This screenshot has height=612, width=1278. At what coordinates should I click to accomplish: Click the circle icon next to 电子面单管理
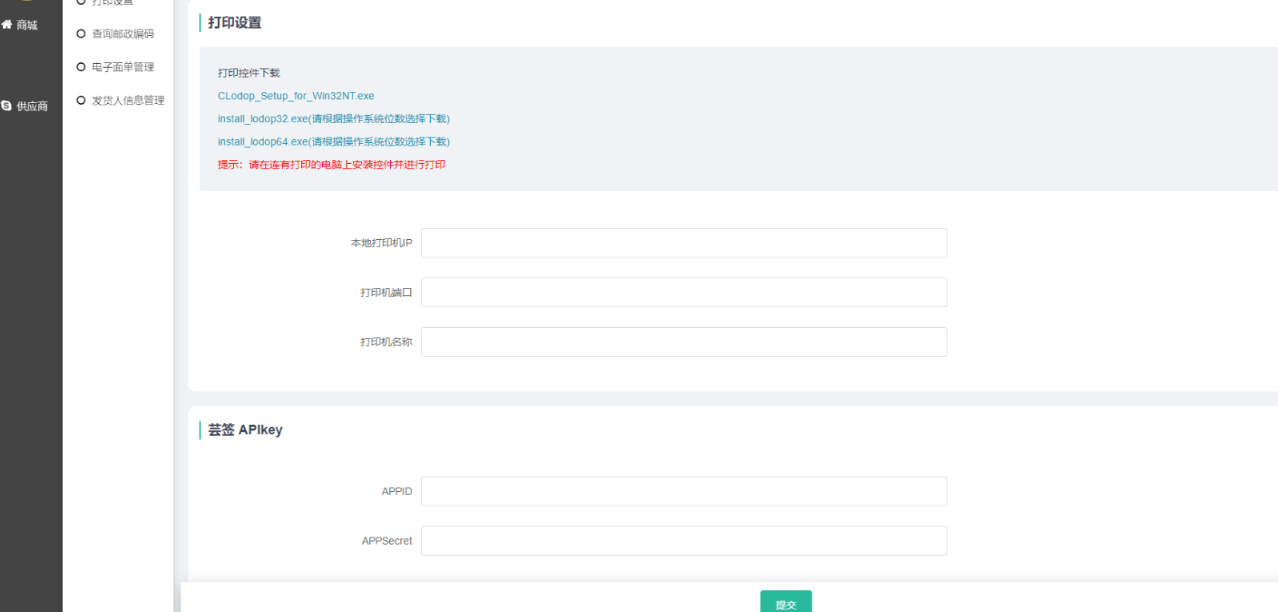[x=81, y=67]
